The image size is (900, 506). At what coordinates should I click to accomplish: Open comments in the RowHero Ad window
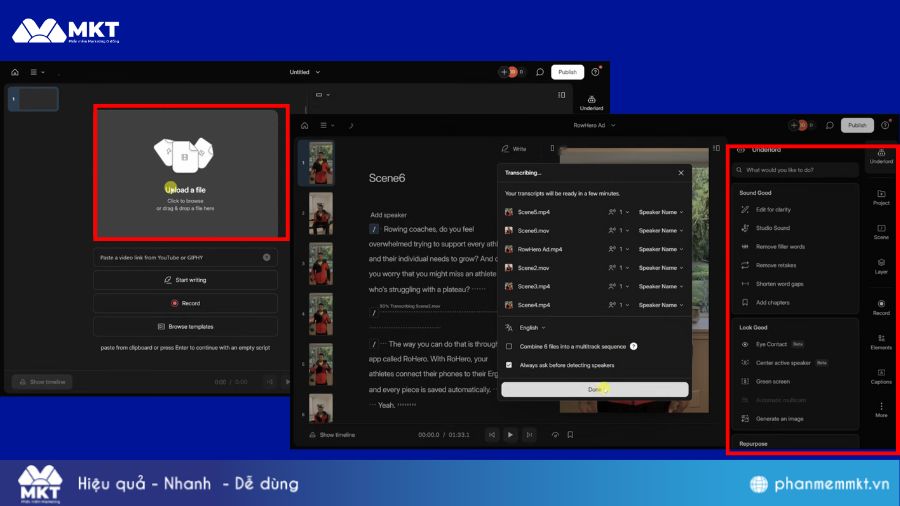[x=829, y=126]
